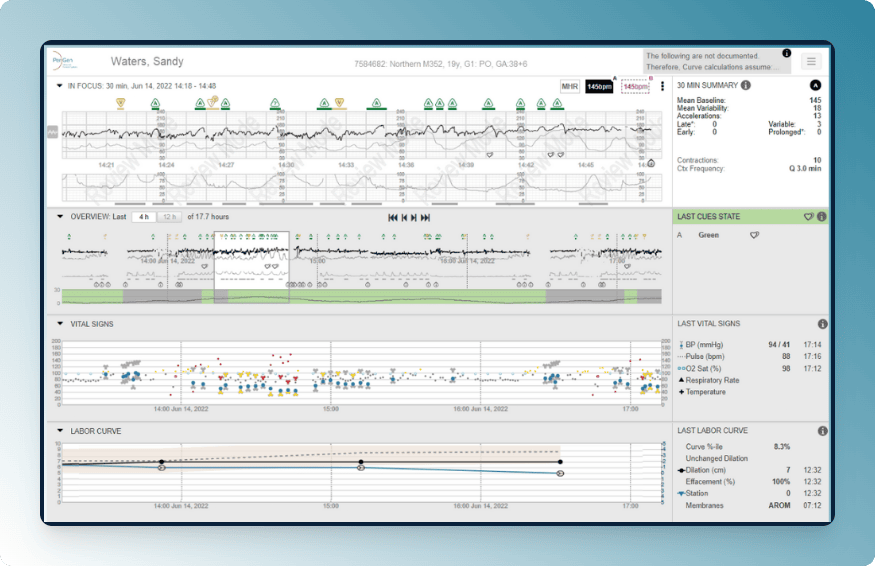Collapse the VITAL SIGNS section
875x566 pixels.
pos(59,324)
